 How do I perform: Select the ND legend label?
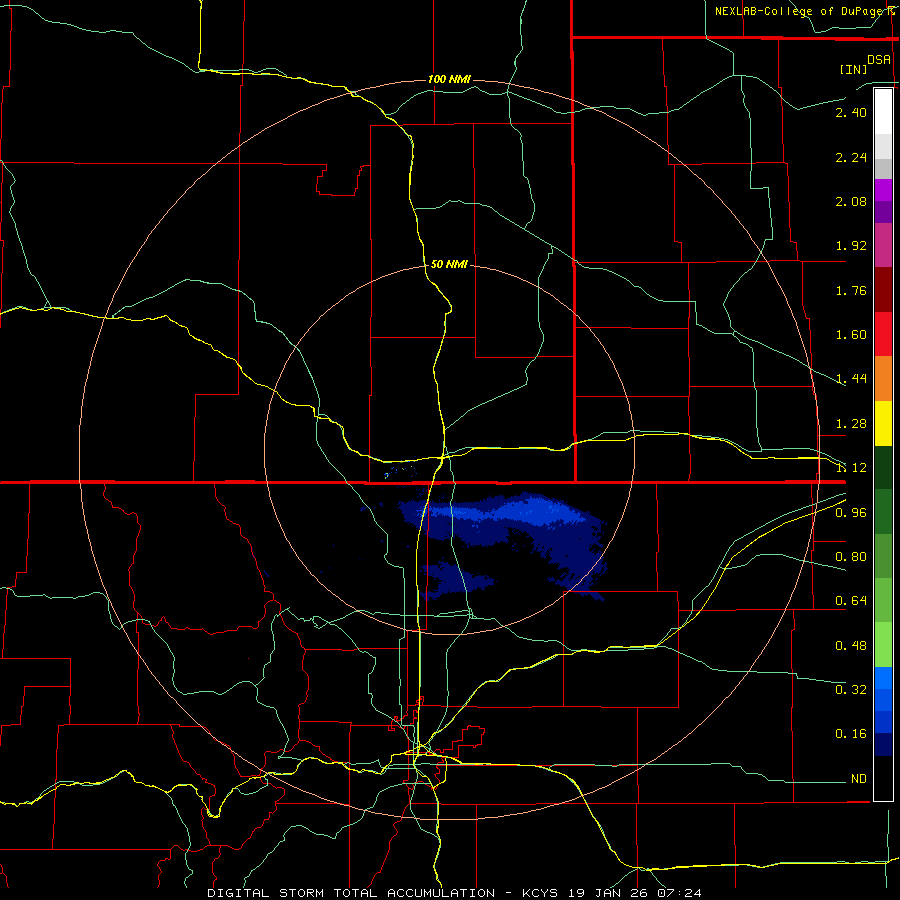[x=858, y=779]
